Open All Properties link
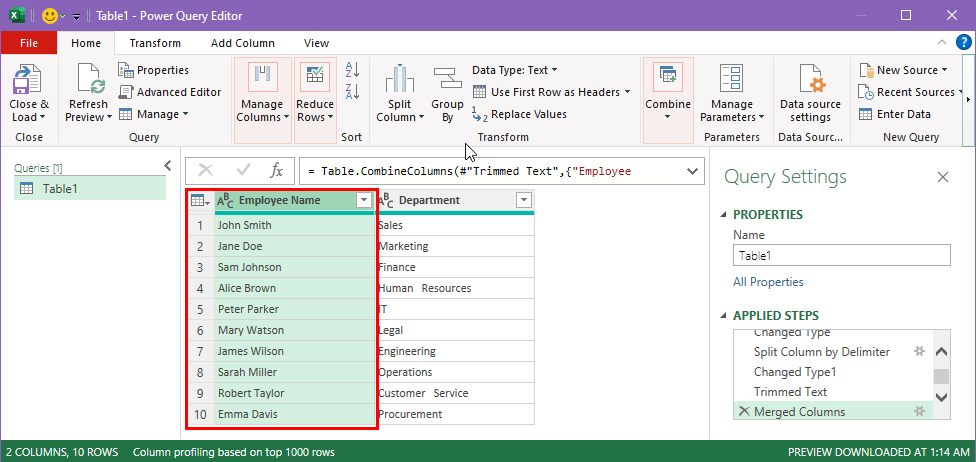The image size is (976, 462). [x=768, y=282]
